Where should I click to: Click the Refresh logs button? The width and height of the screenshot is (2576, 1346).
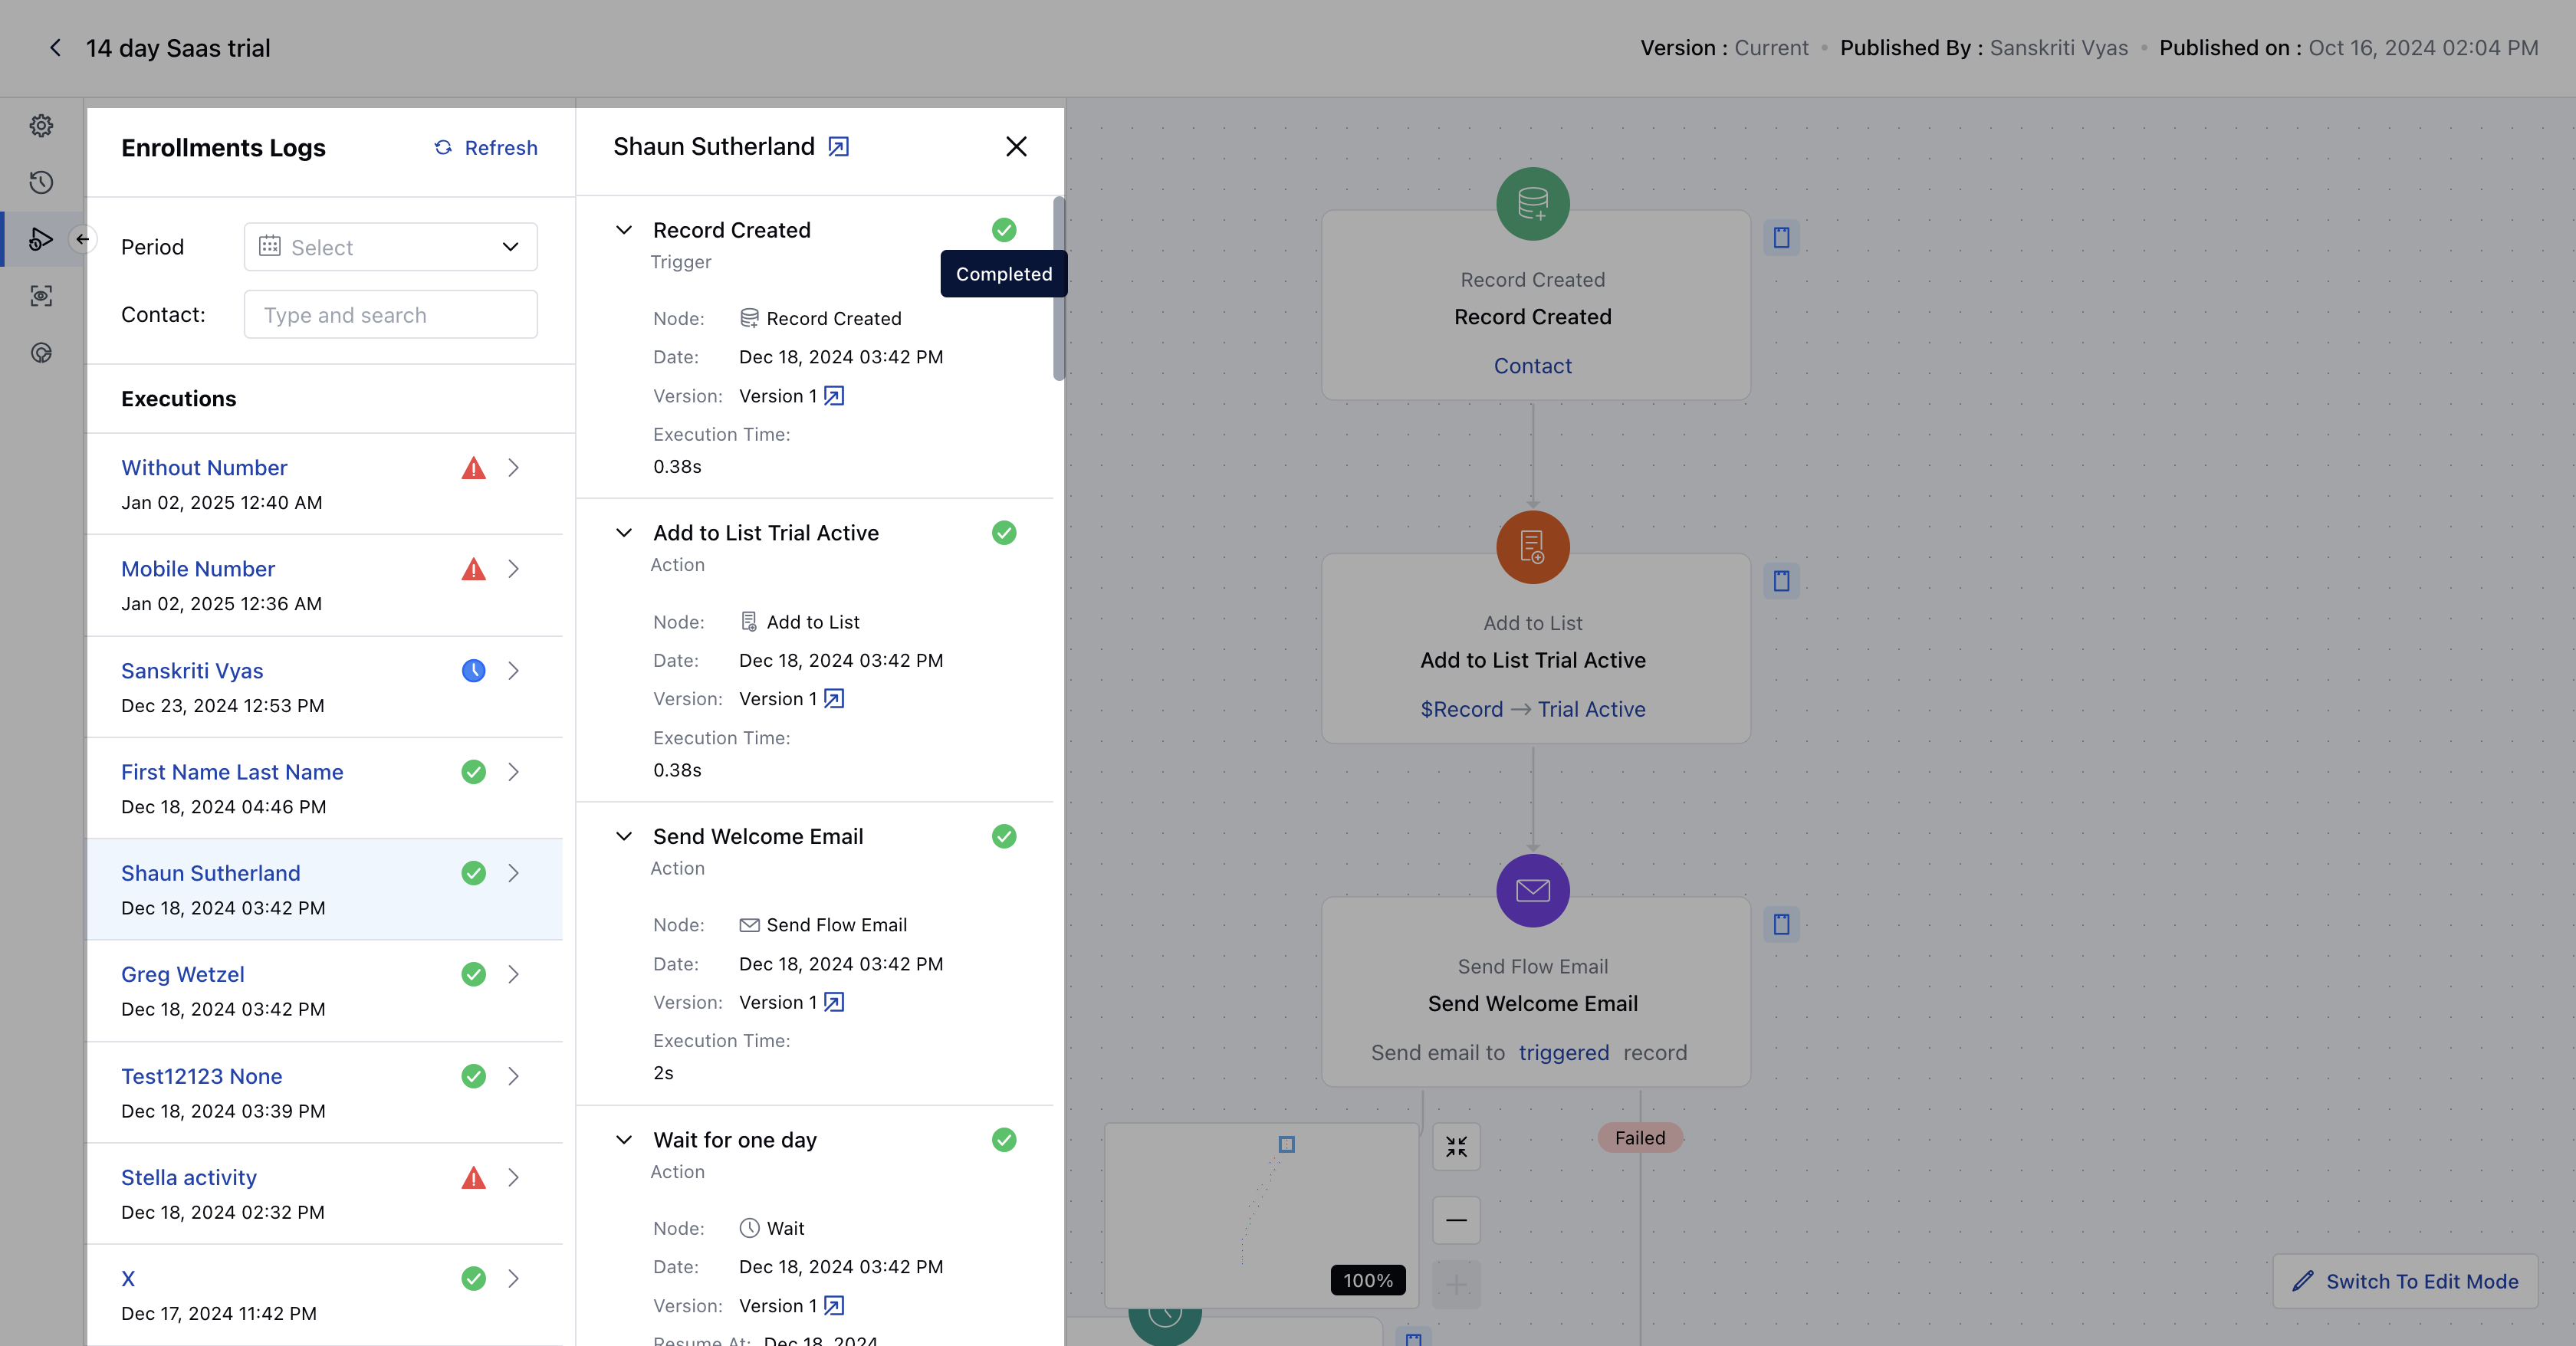[486, 148]
